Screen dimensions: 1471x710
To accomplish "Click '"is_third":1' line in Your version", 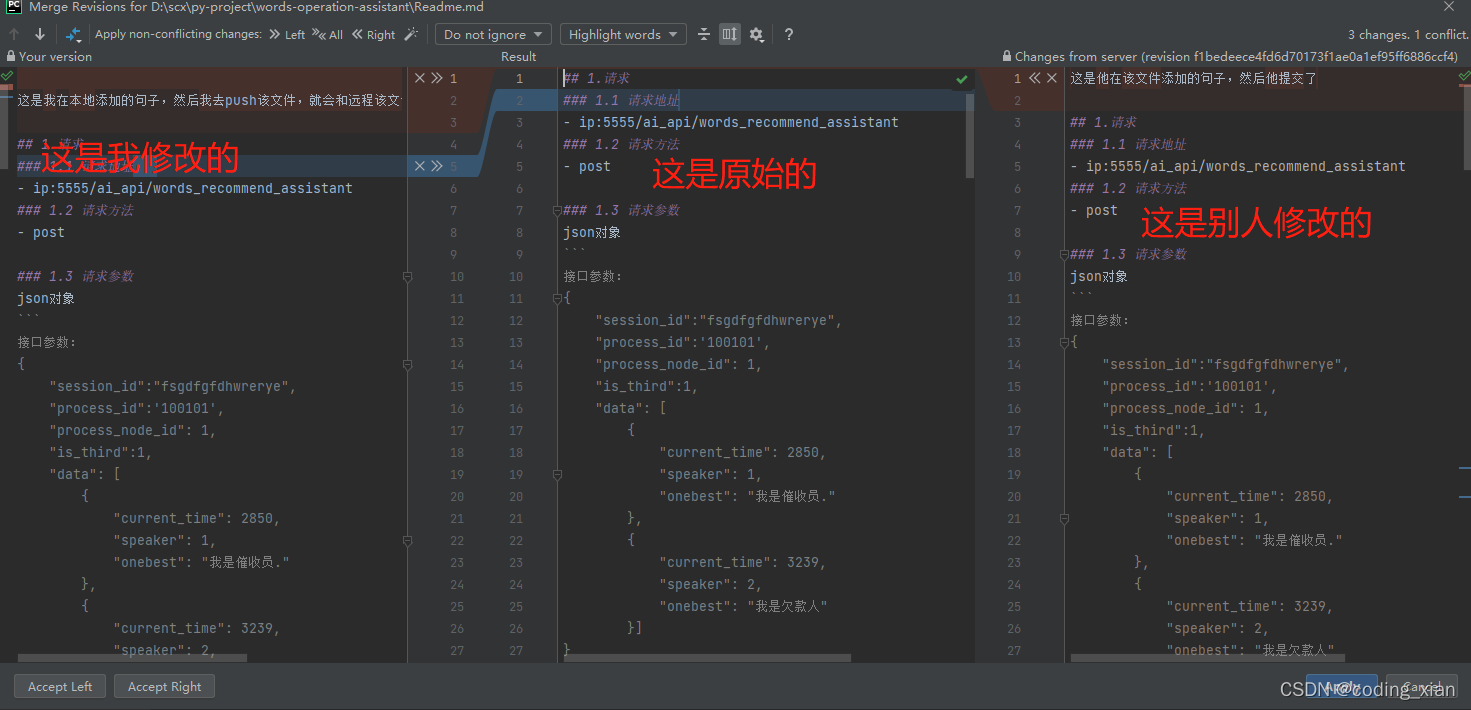I will click(101, 452).
